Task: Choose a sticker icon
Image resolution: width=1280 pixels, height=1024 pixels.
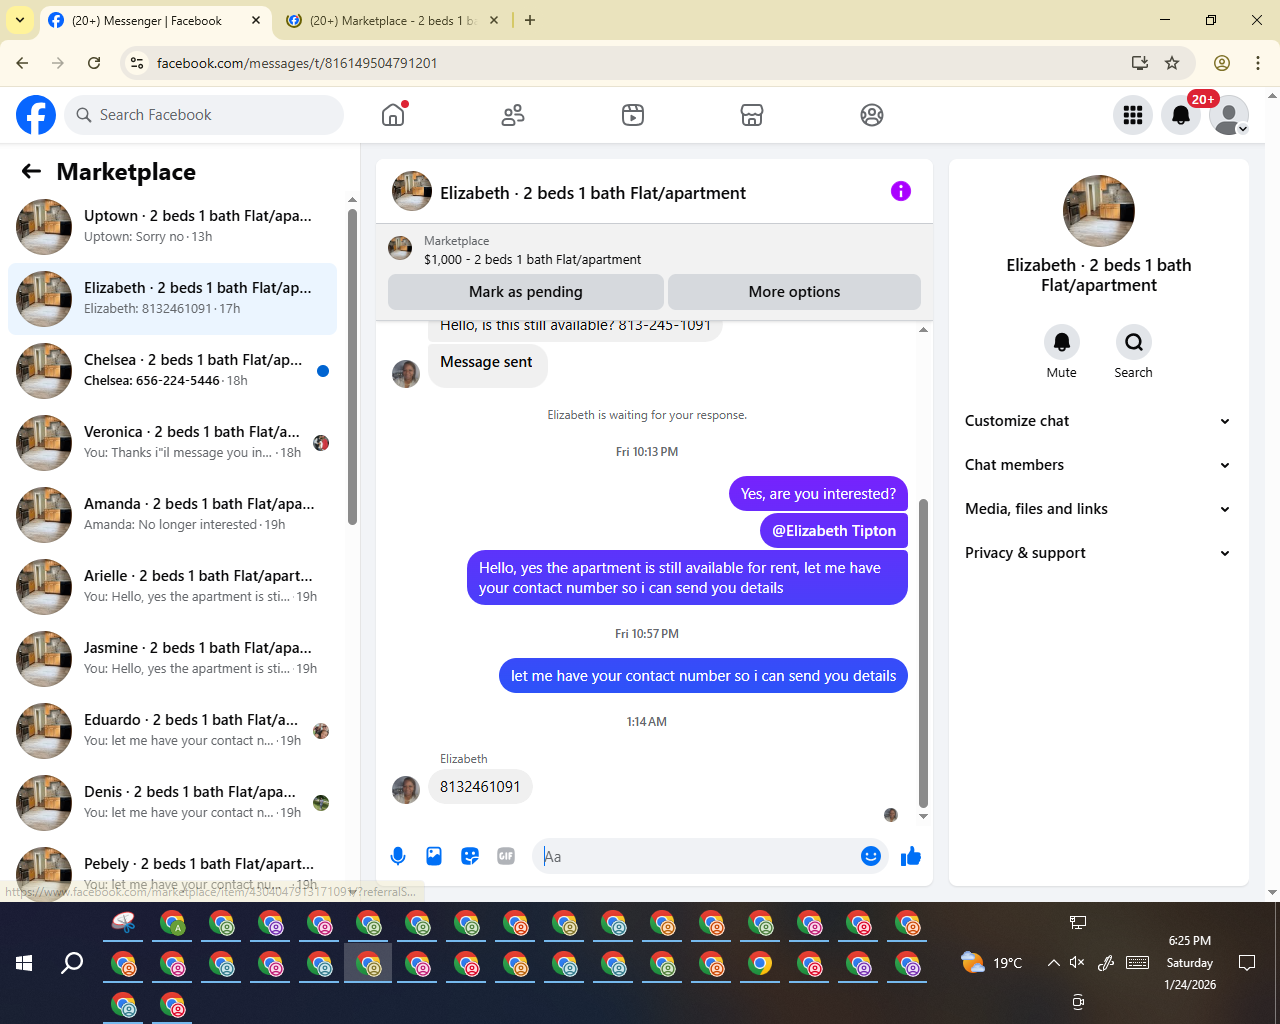Action: tap(470, 856)
